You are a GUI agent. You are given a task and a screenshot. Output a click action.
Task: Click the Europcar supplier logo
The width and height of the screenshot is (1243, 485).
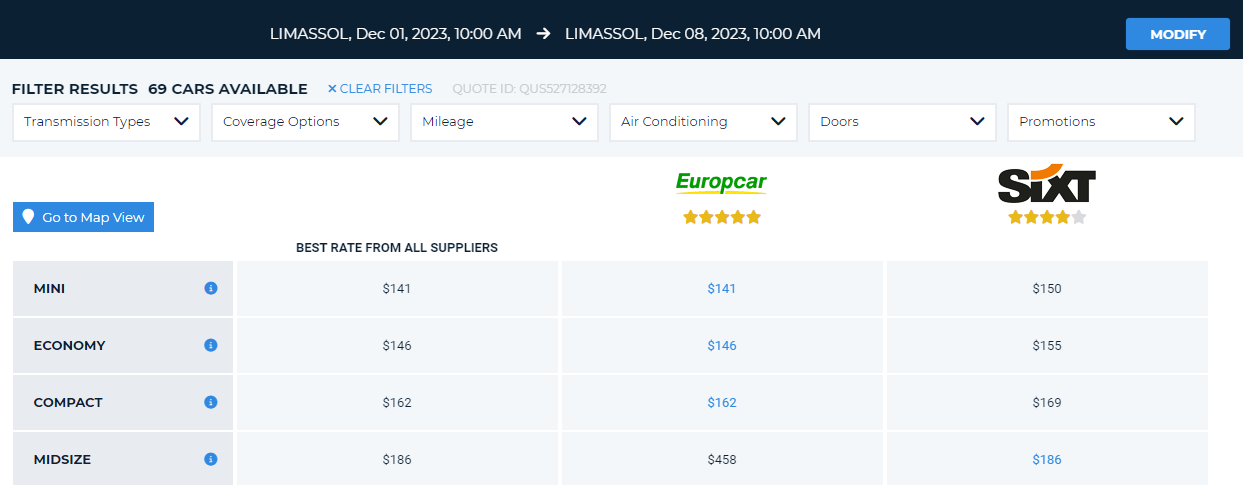pyautogui.click(x=721, y=182)
